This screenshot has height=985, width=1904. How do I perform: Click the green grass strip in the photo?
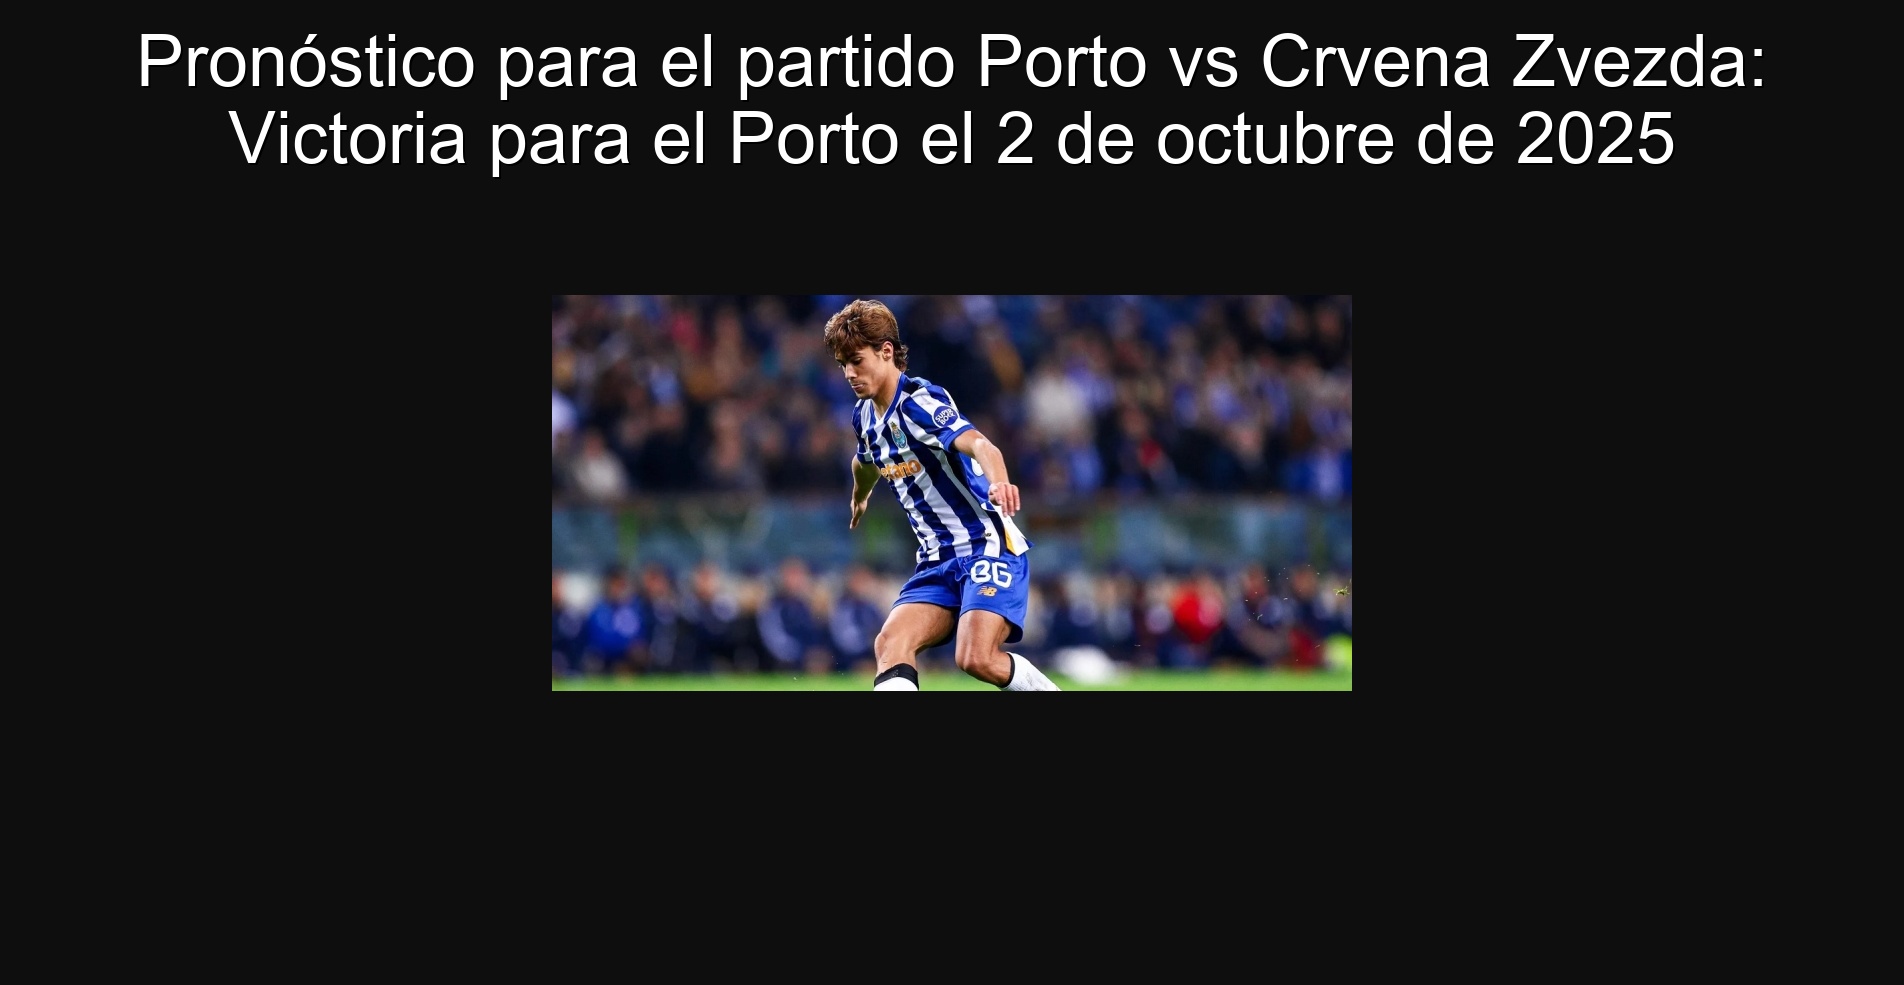(x=952, y=682)
